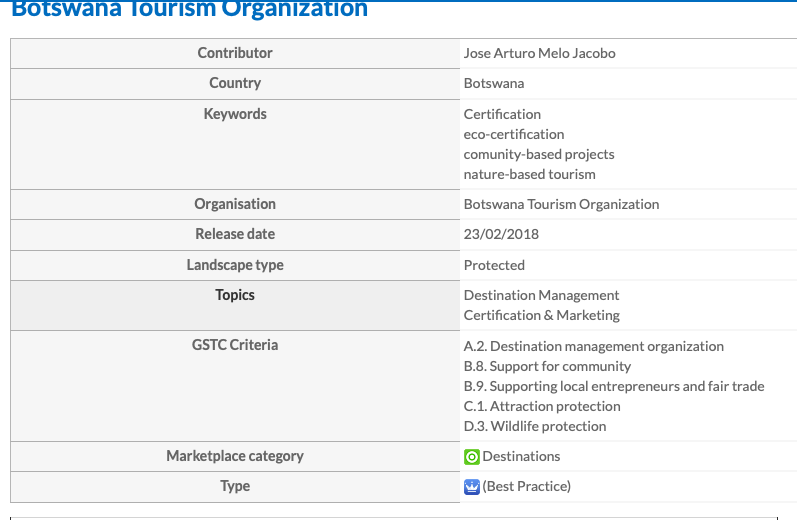Screen dimensions: 797x520
Task: Click the Contributor row label
Action: tap(235, 53)
